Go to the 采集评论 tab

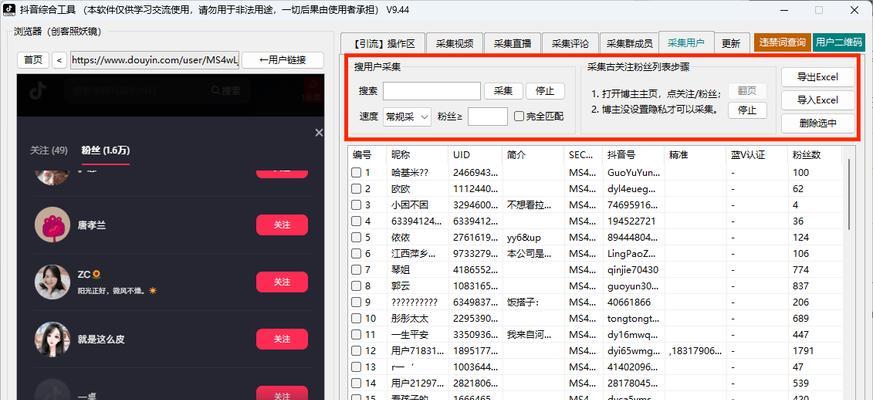[570, 43]
